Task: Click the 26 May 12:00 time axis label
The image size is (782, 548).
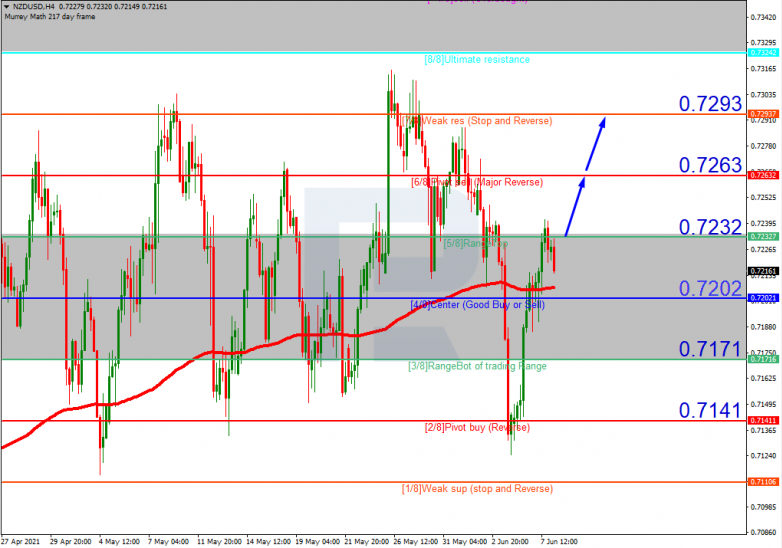Action: [x=415, y=542]
